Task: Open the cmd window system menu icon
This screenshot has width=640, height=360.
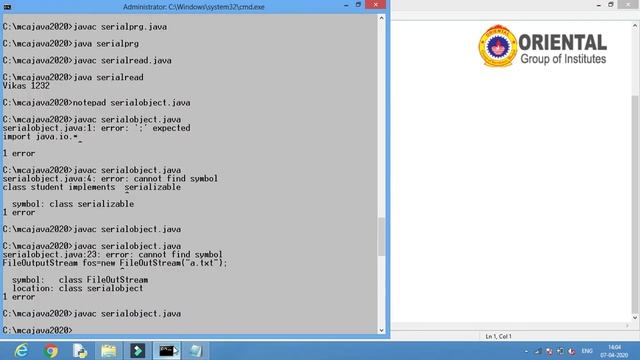Action: [x=7, y=7]
